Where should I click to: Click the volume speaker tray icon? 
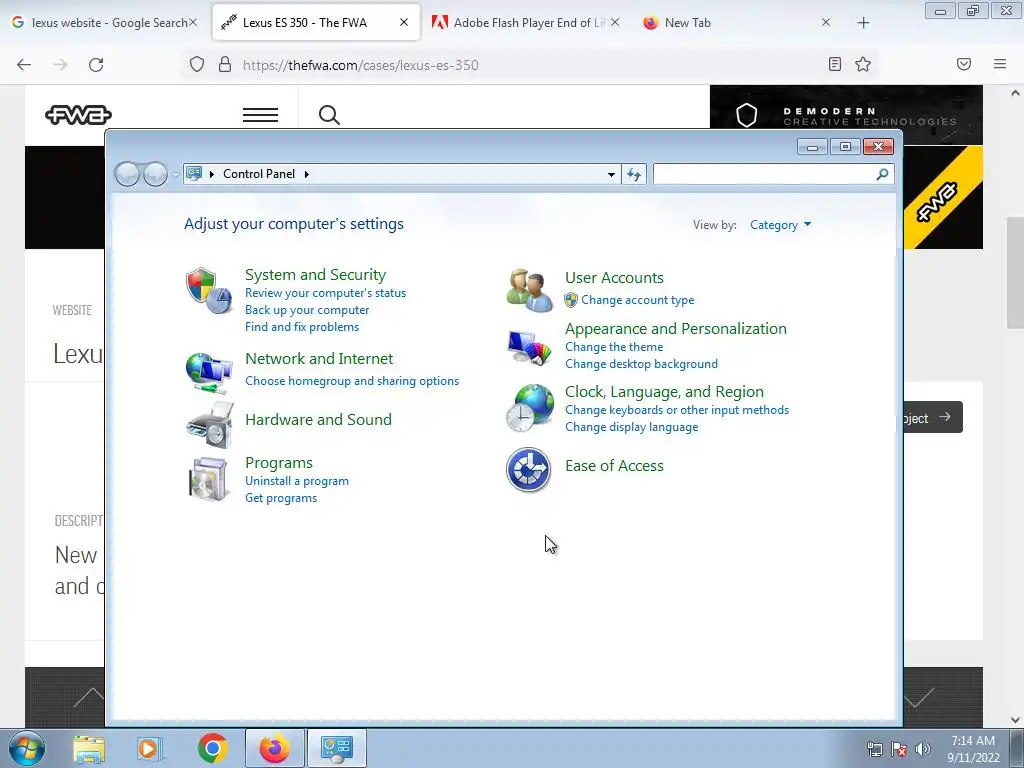923,749
